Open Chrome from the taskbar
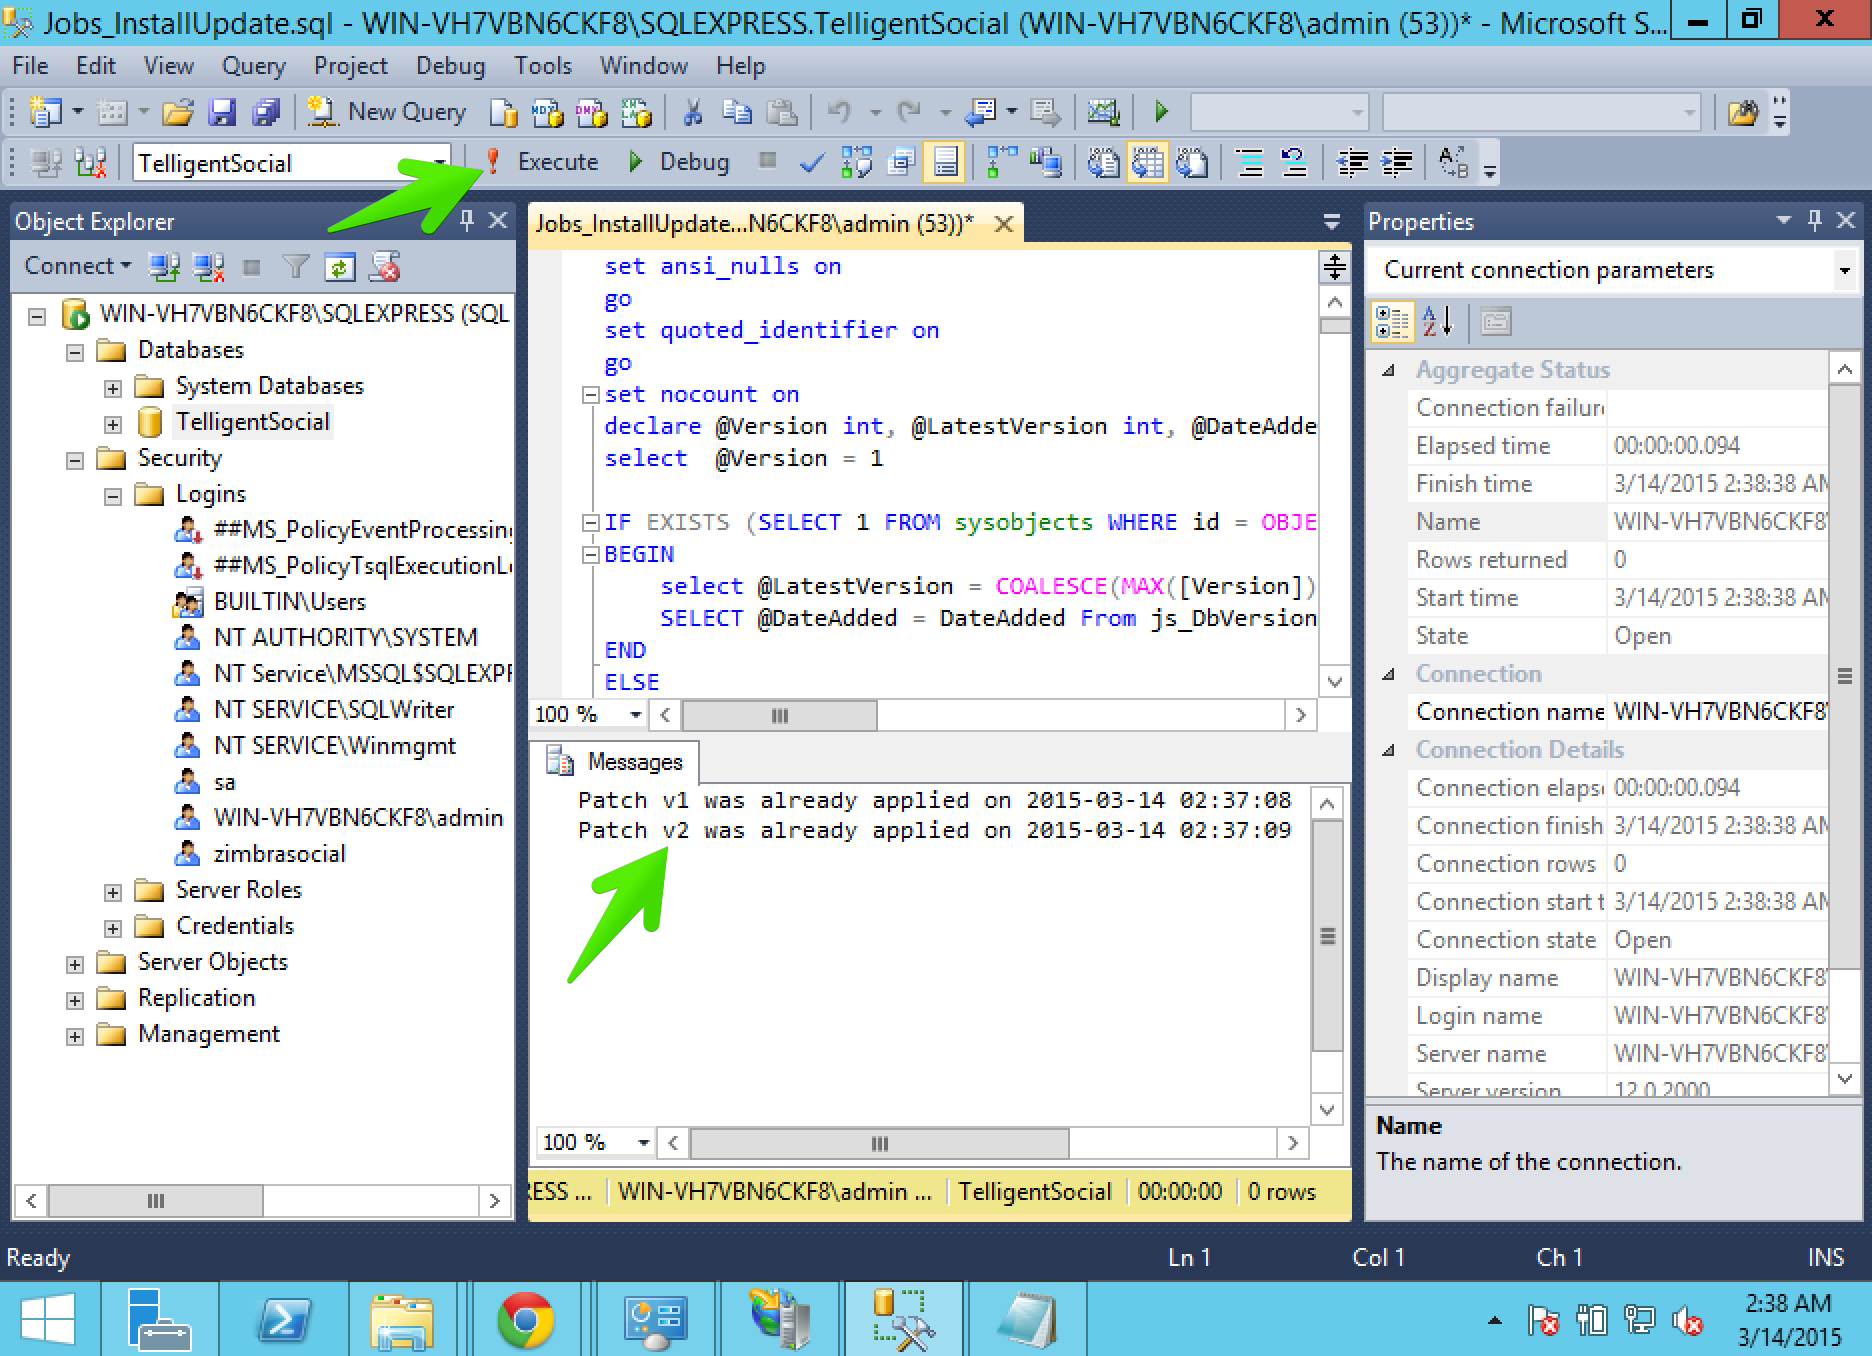 pyautogui.click(x=526, y=1319)
